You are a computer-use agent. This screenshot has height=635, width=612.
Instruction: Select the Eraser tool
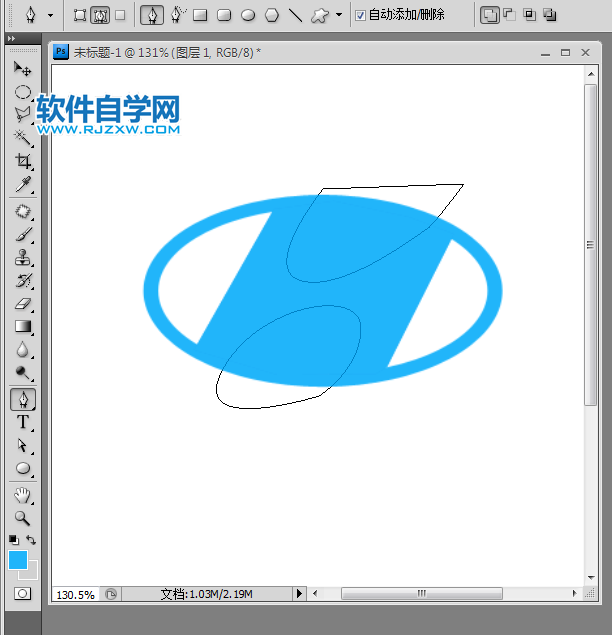click(23, 303)
